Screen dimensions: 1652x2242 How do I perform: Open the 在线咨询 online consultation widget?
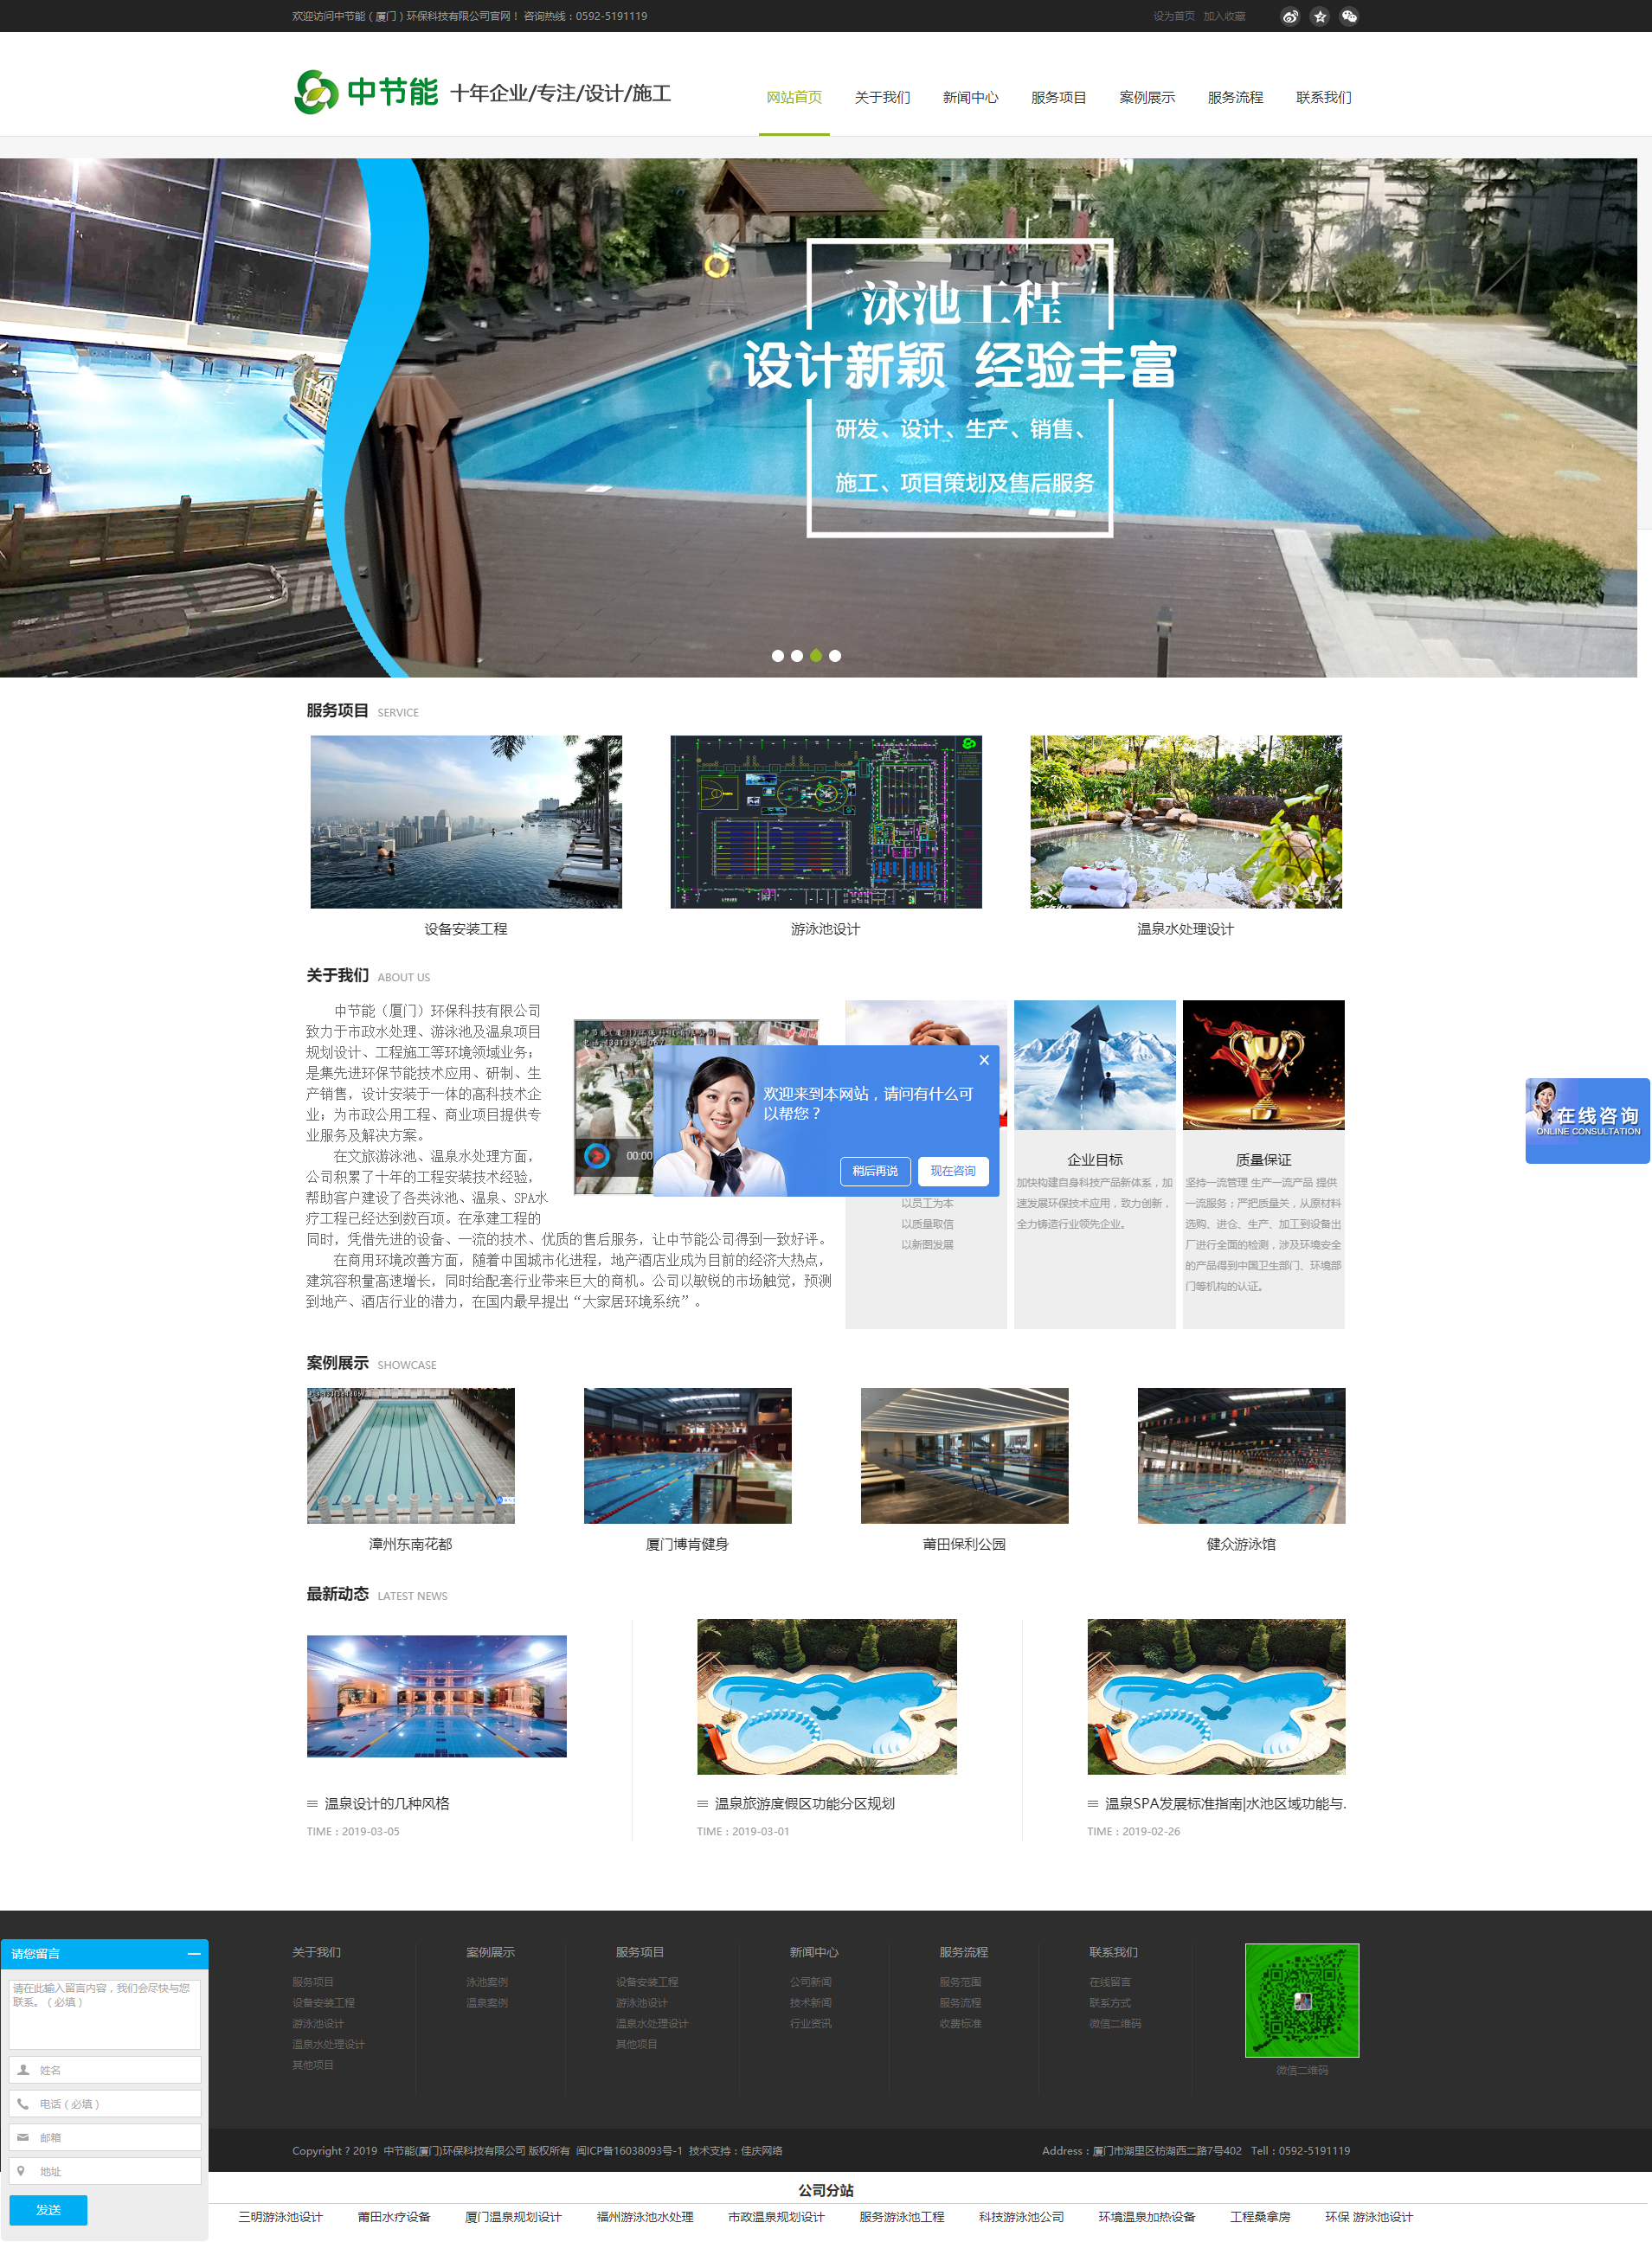point(1586,1120)
